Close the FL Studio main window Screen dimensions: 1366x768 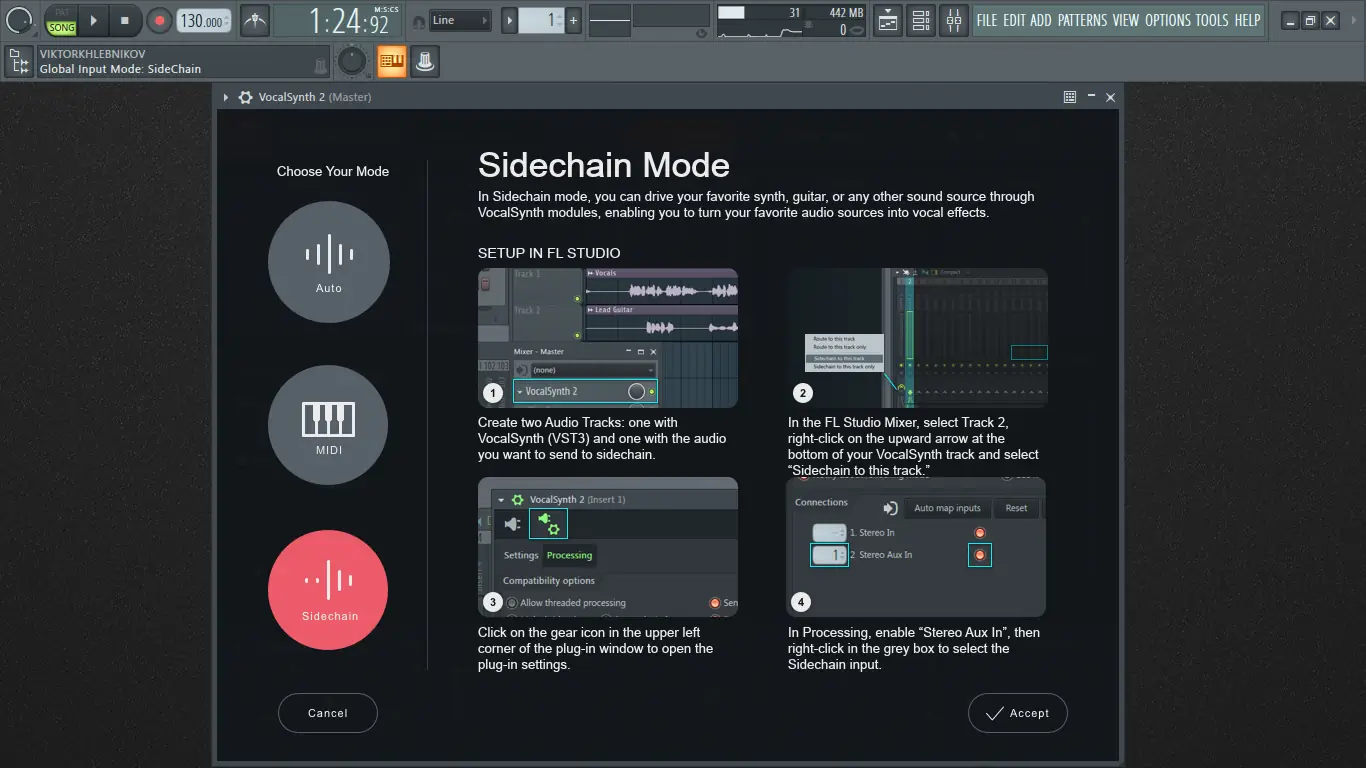[1330, 20]
